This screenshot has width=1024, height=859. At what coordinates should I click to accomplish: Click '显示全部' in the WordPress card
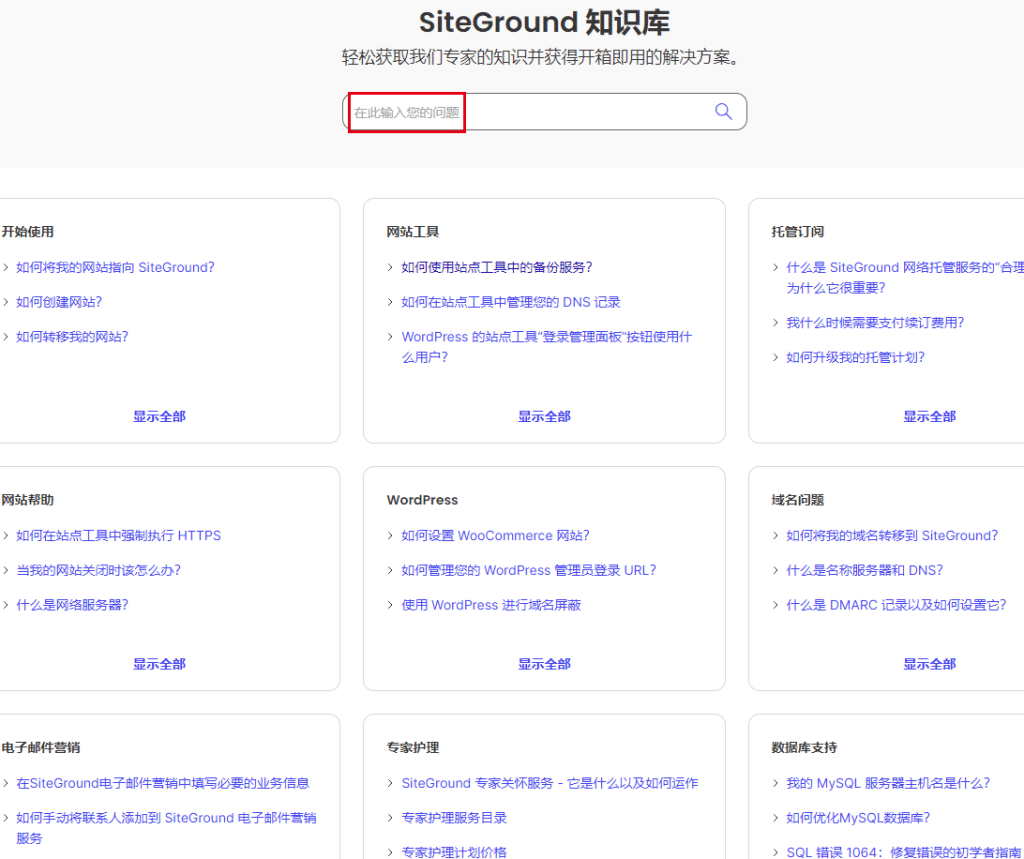click(544, 663)
